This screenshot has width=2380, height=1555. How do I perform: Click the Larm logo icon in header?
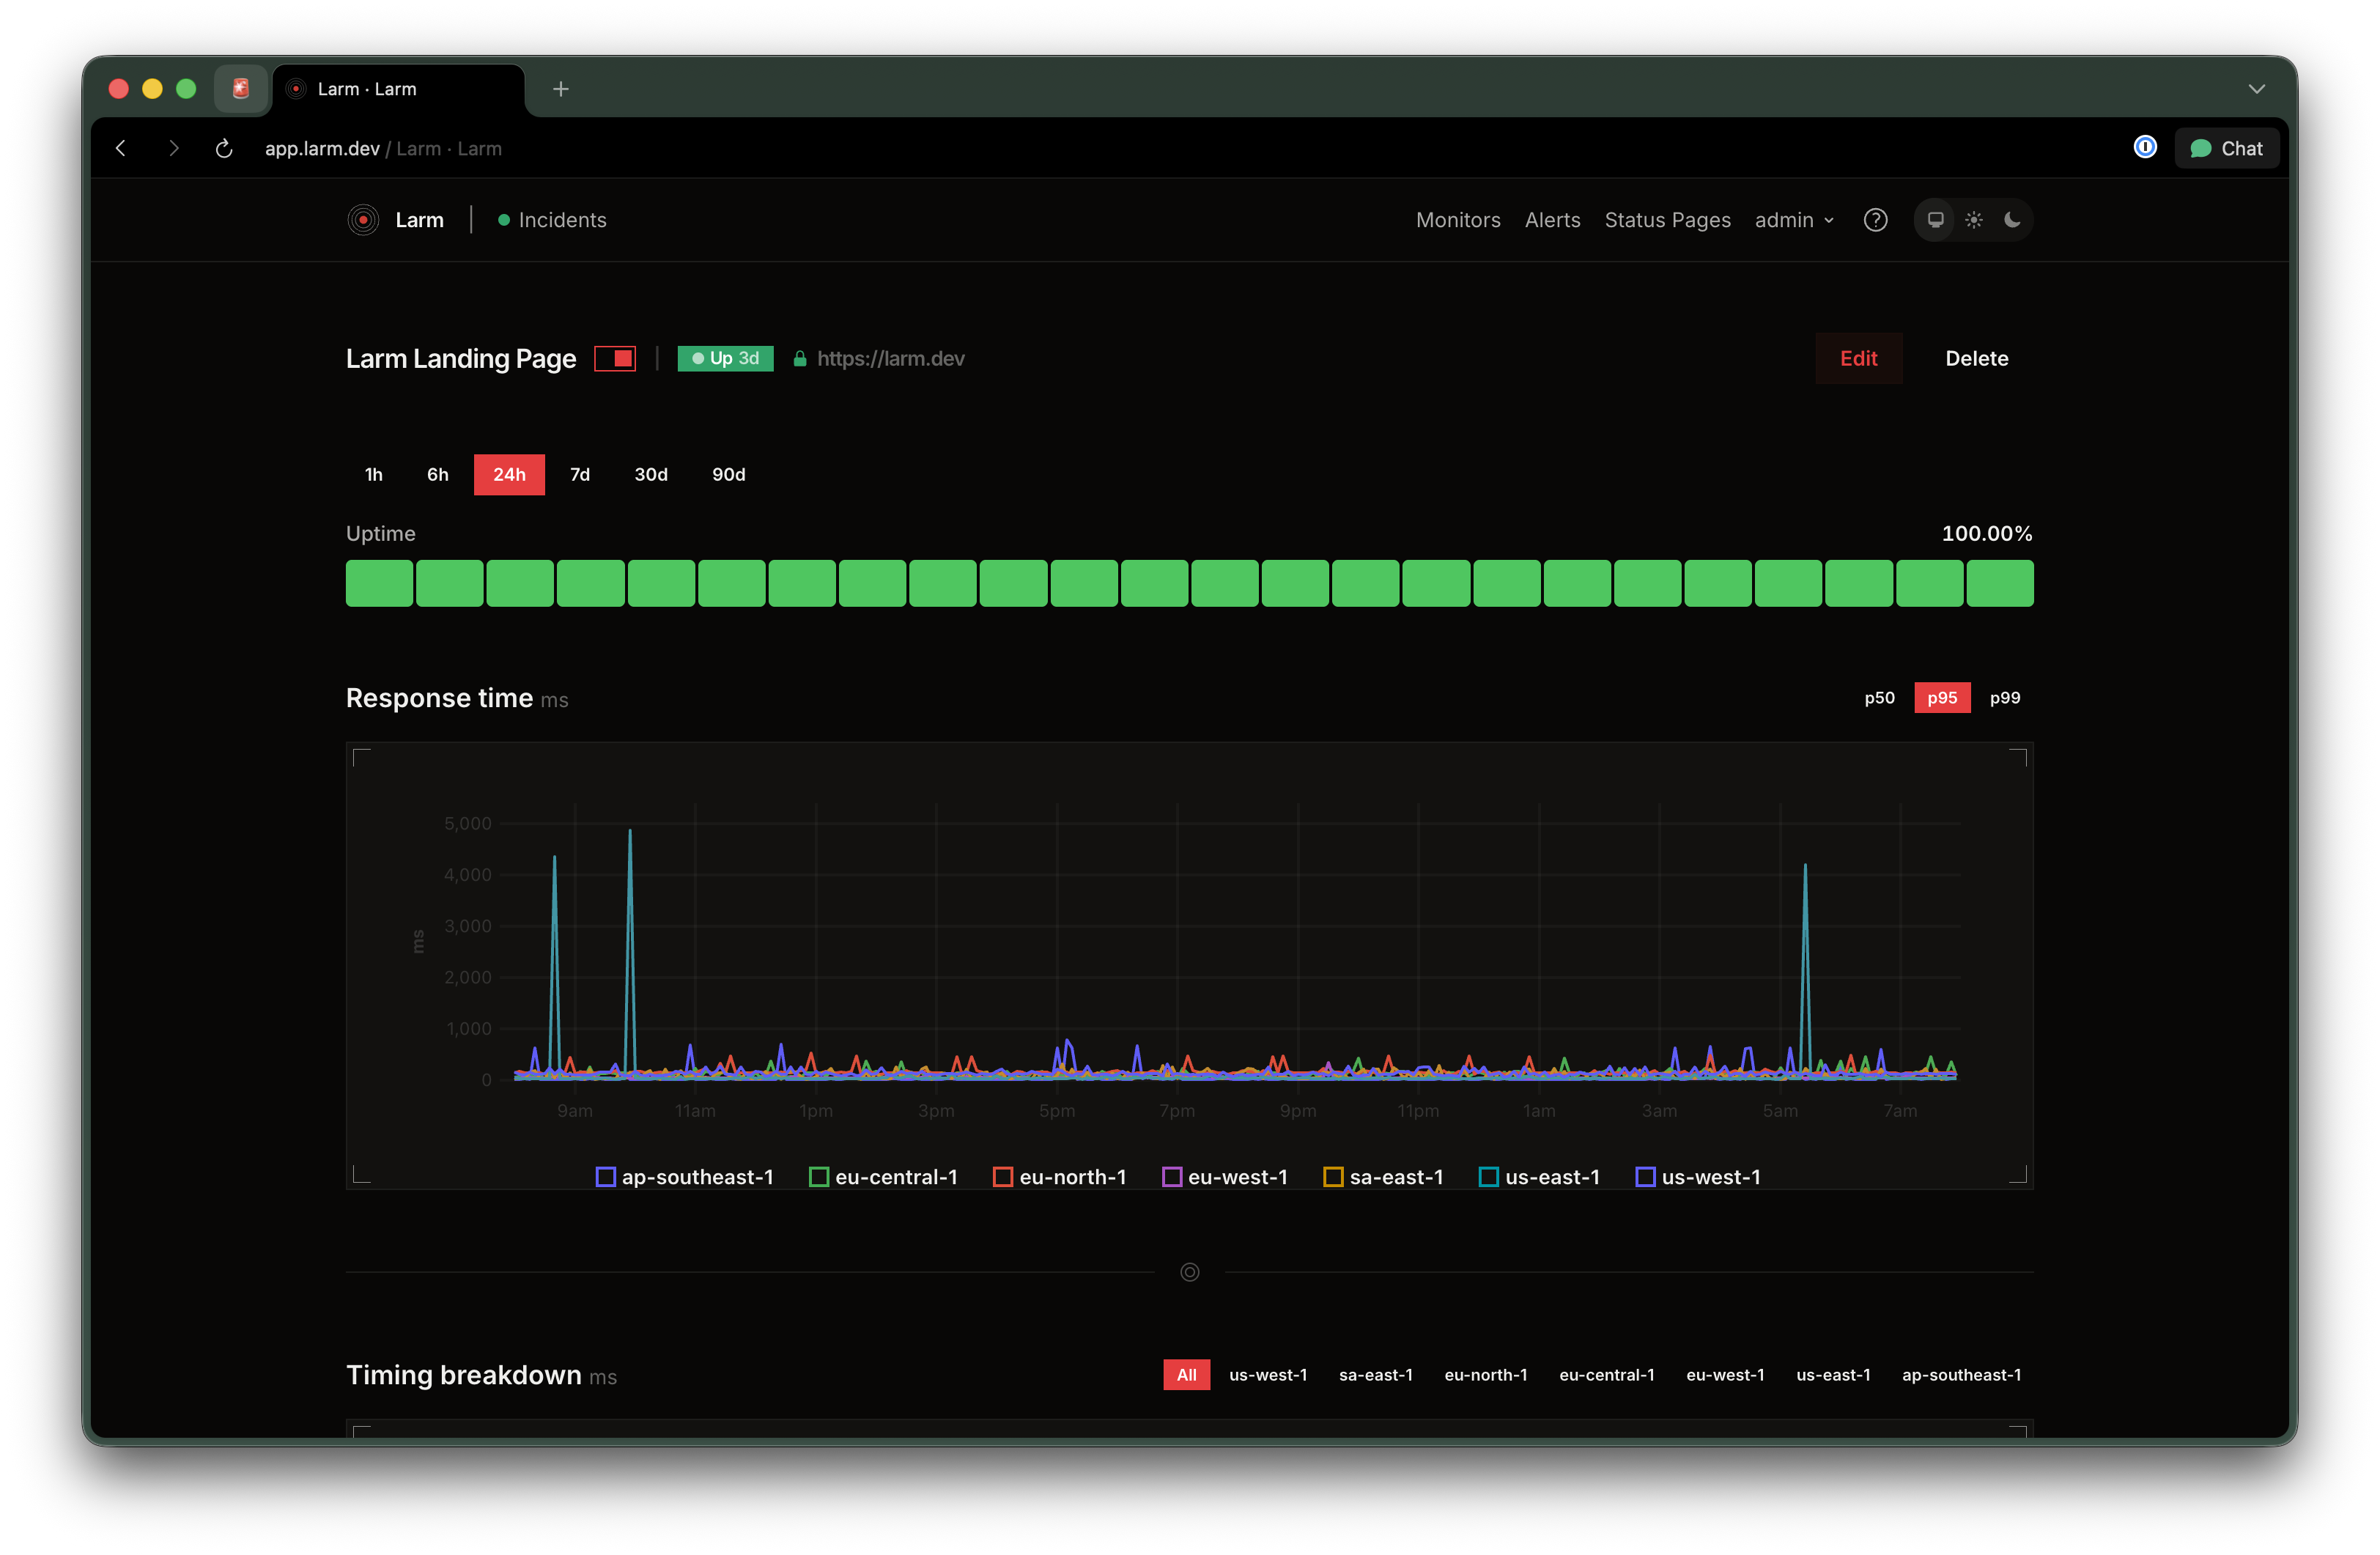tap(363, 220)
